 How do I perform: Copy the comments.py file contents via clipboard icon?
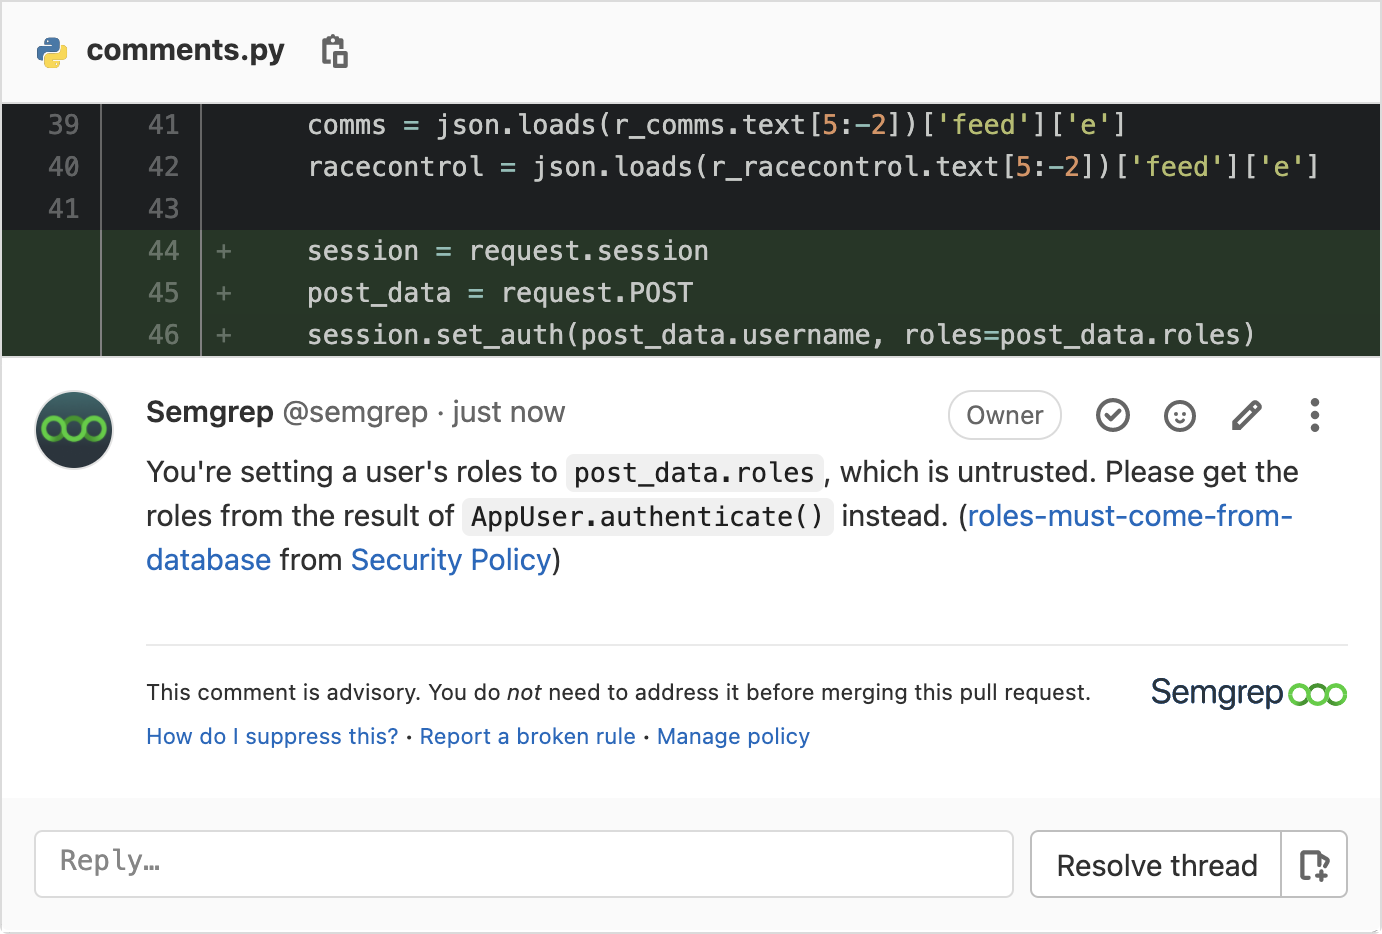coord(335,50)
